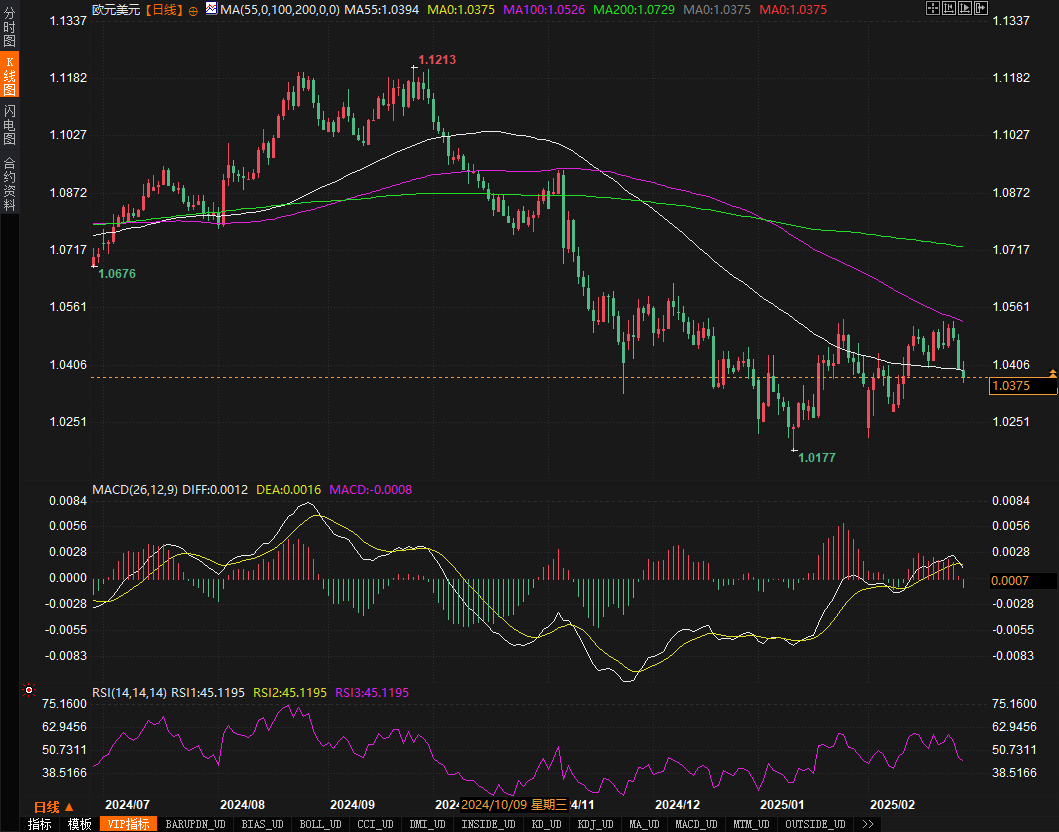This screenshot has width=1059, height=832.
Task: Select the KDJ_UD indicator tab
Action: pos(598,824)
